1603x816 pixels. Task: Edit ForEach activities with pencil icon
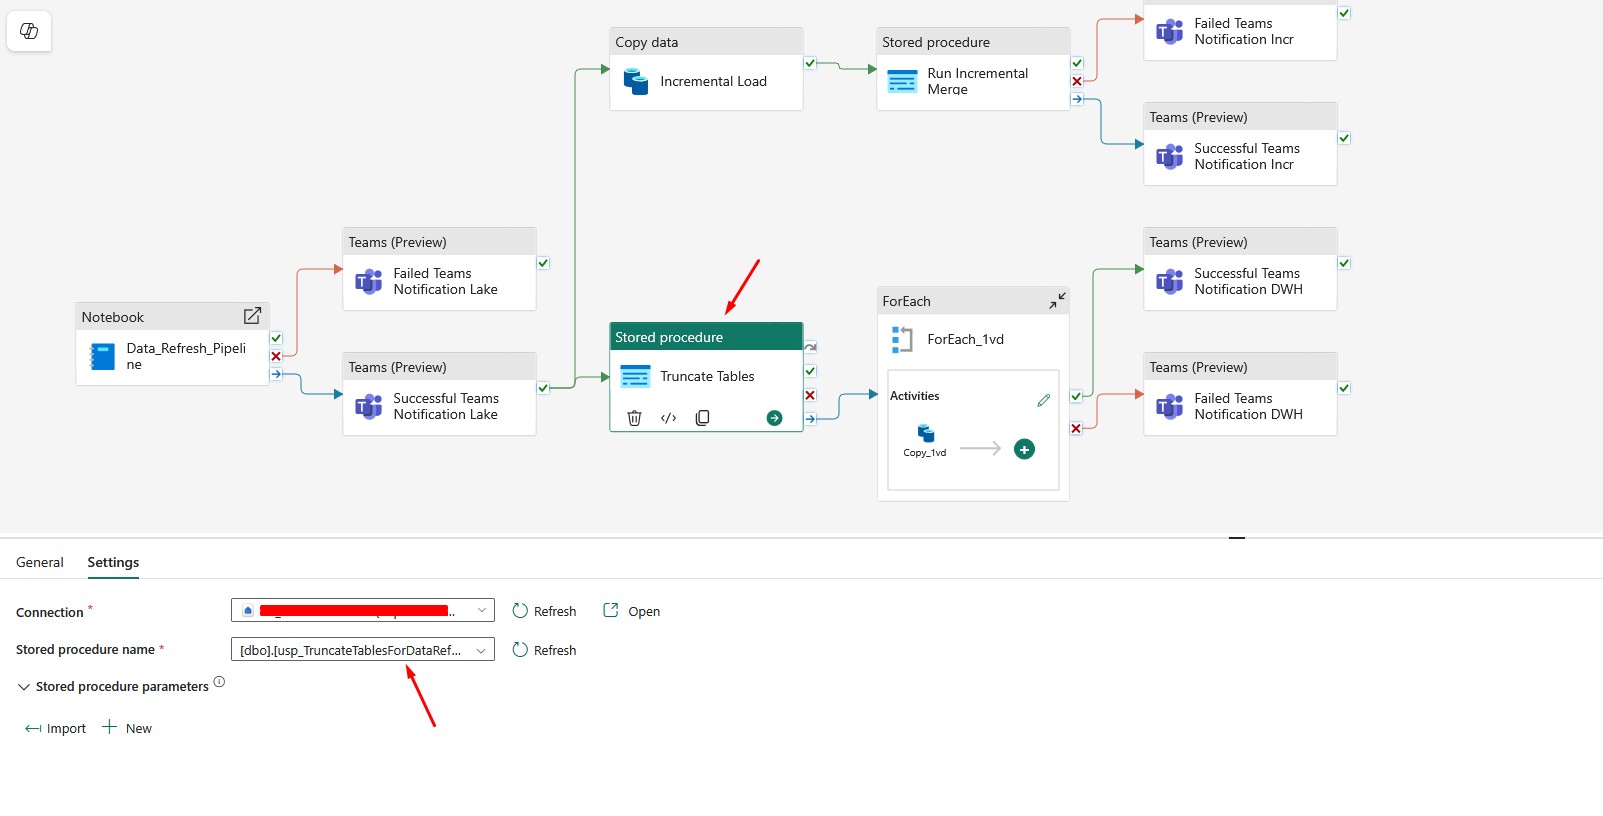point(1043,400)
